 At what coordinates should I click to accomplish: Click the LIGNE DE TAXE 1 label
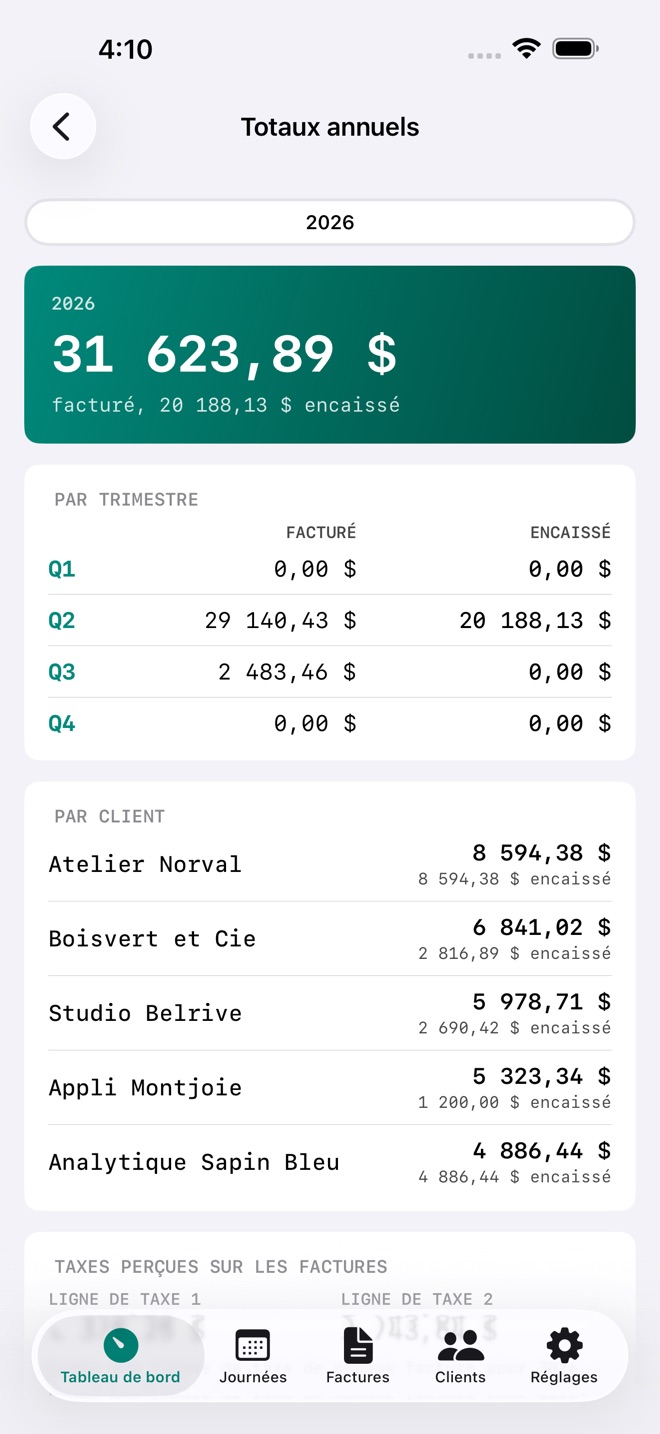125,1299
